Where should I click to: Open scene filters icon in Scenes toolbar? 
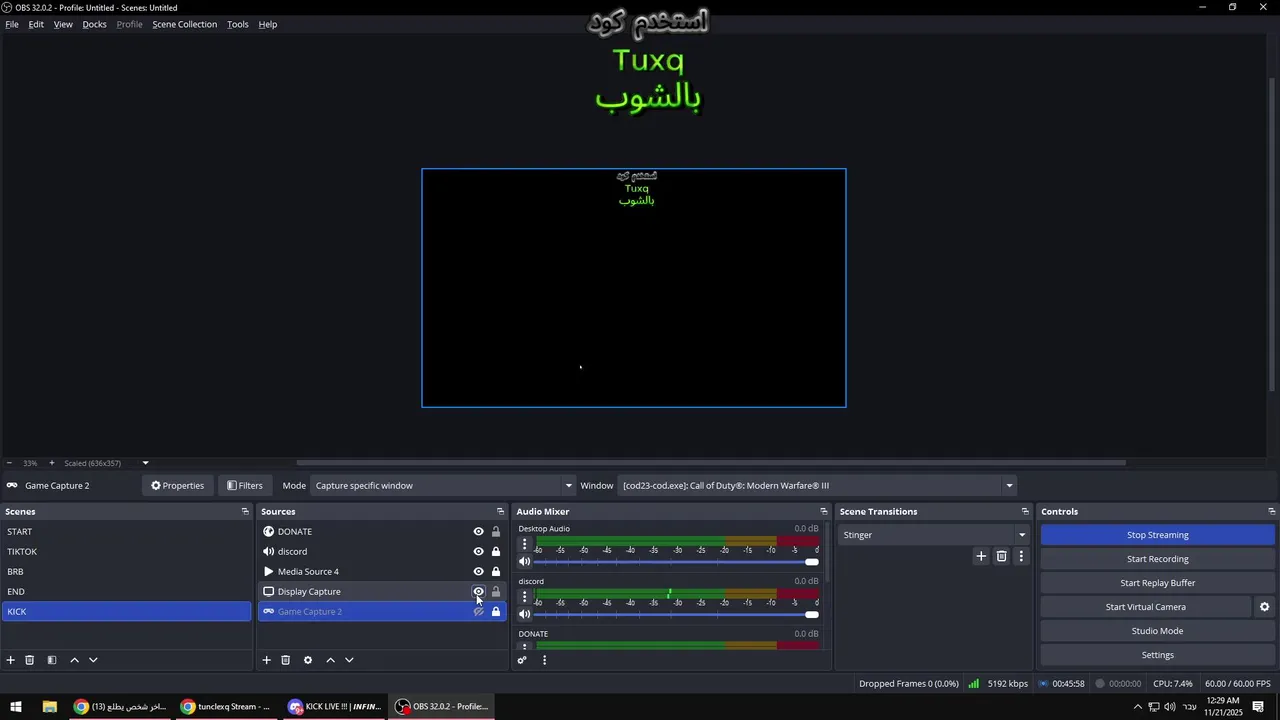click(52, 660)
